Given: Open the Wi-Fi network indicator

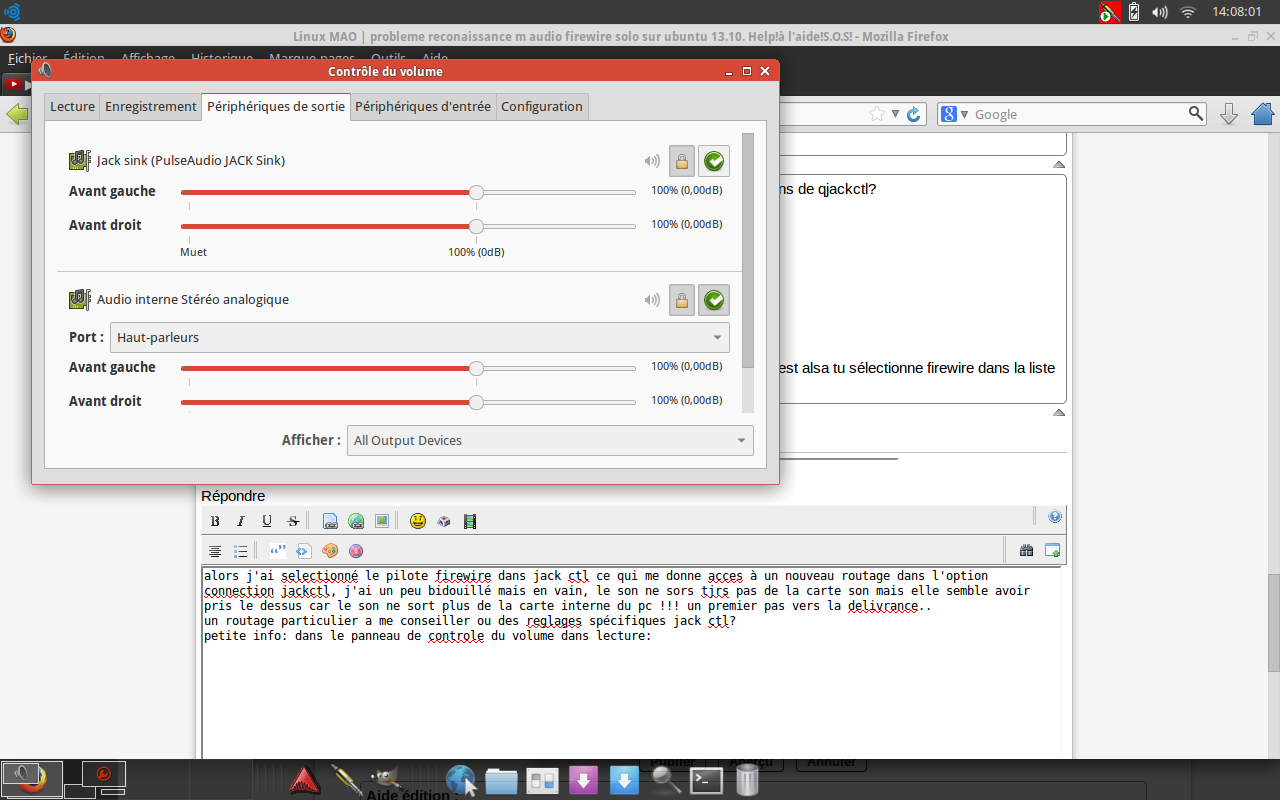Looking at the screenshot, I should tap(1188, 12).
